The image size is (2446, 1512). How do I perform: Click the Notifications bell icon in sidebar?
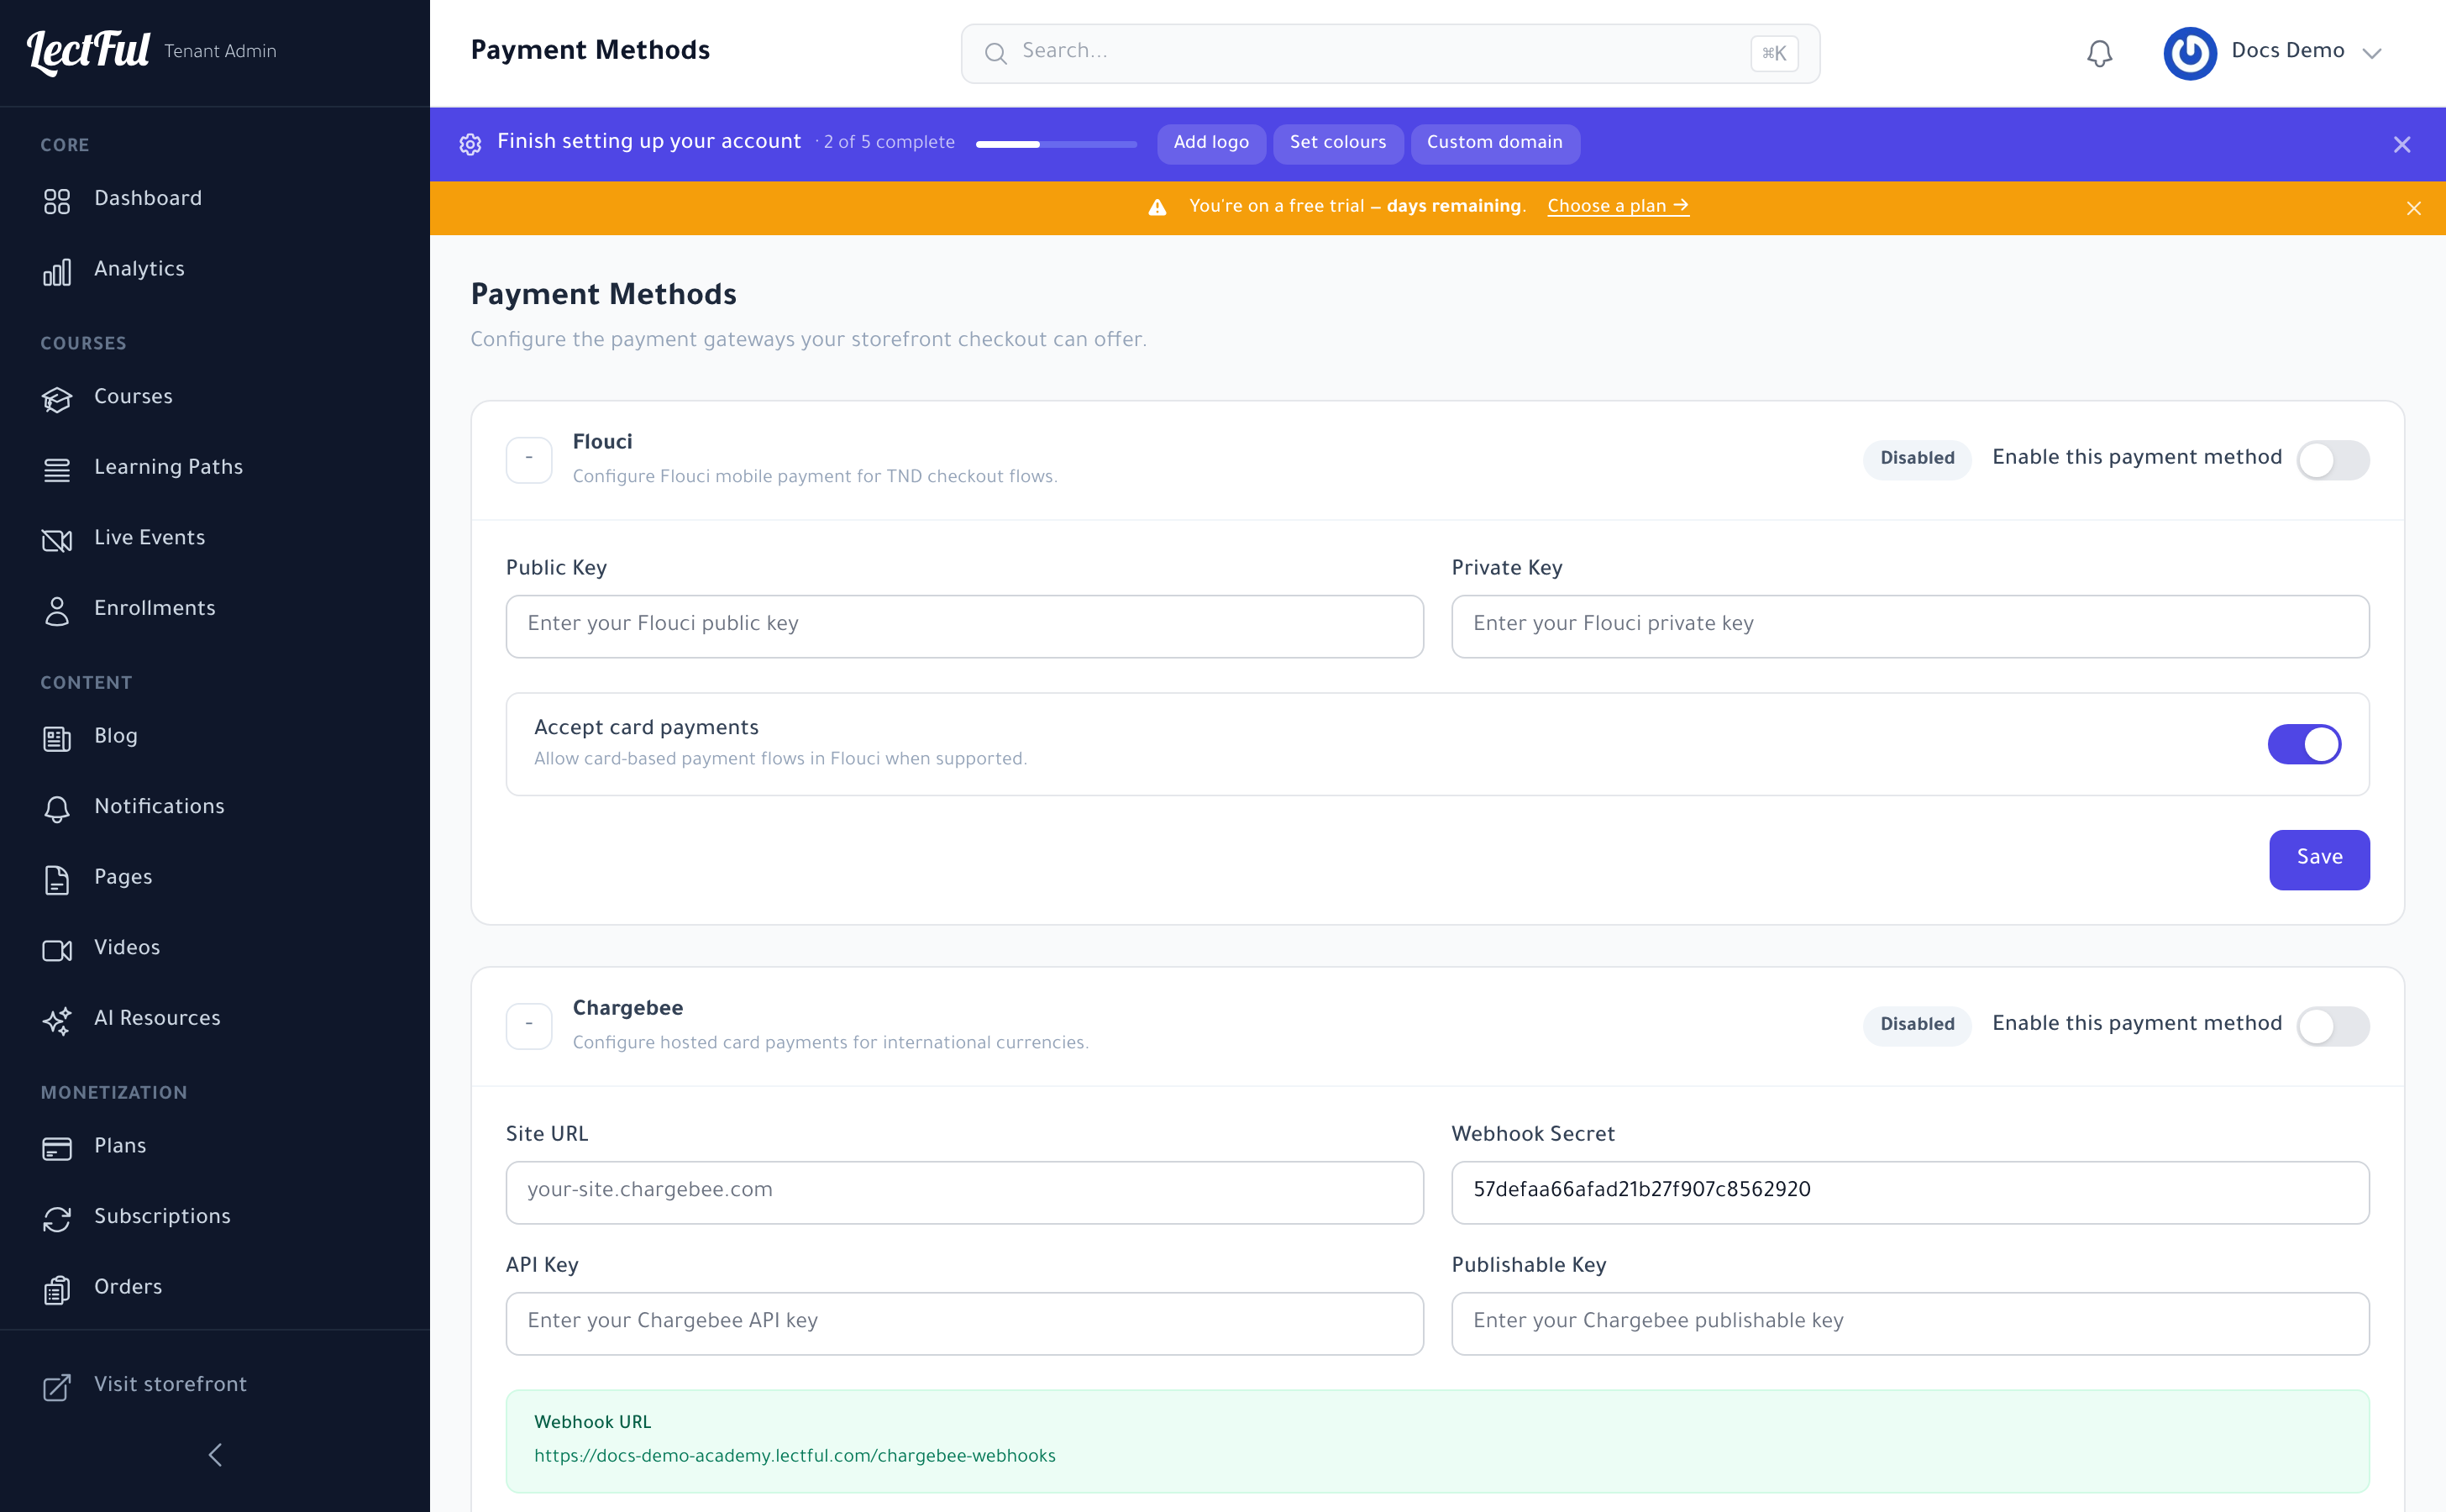point(57,808)
